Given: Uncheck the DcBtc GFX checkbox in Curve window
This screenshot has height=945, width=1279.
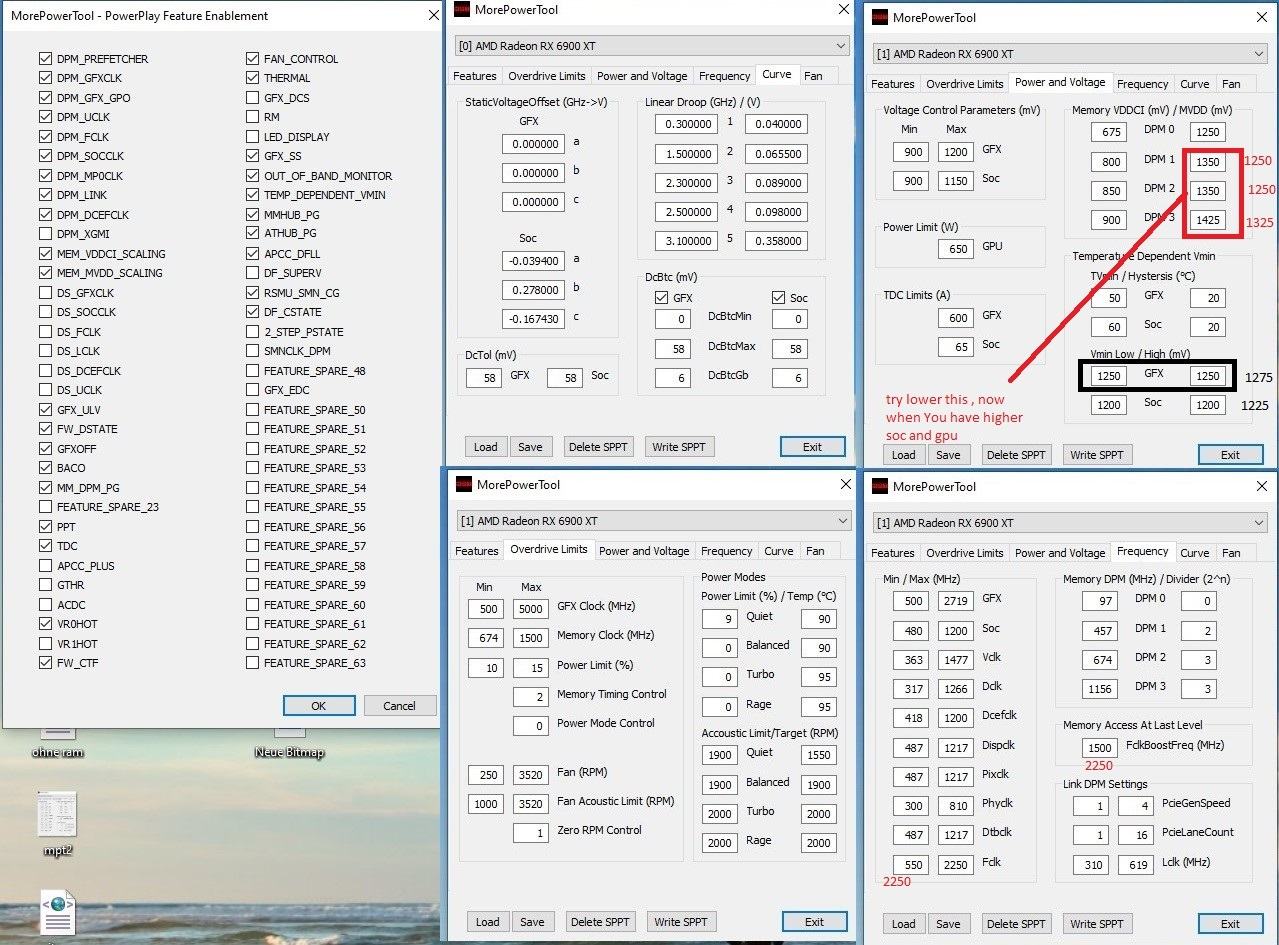Looking at the screenshot, I should 661,298.
